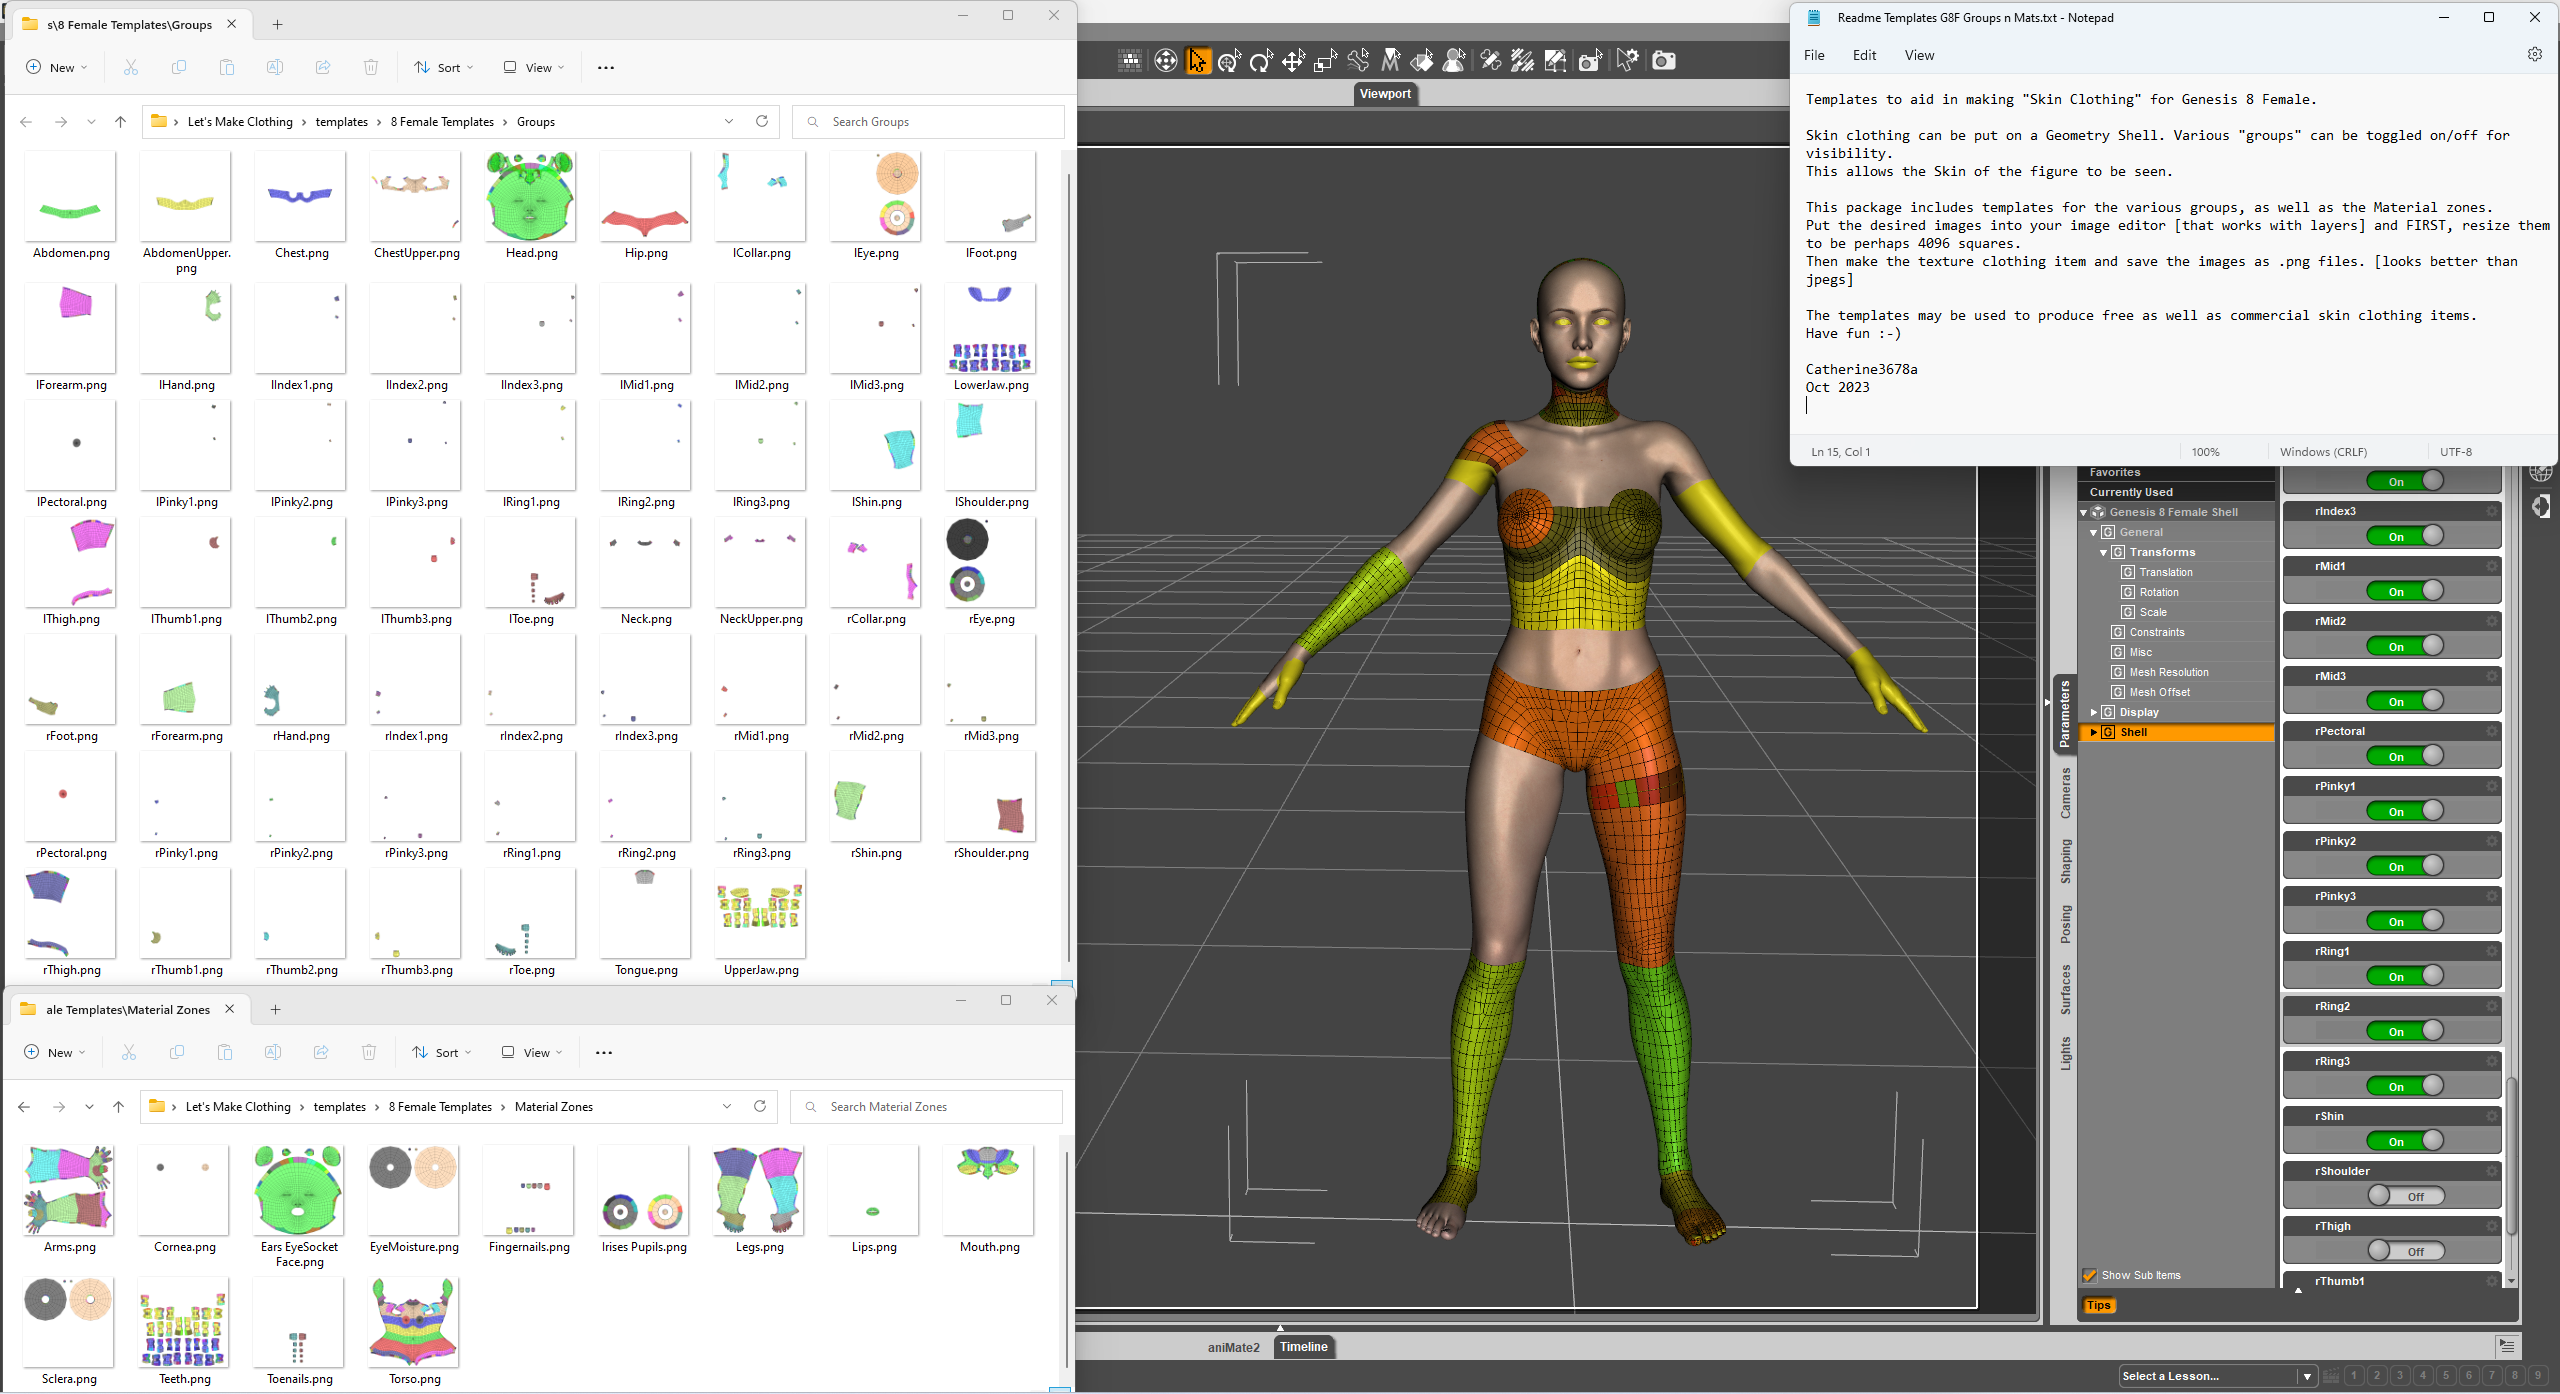This screenshot has height=1394, width=2560.
Task: Turn on the rShoulder toggle
Action: click(2405, 1197)
